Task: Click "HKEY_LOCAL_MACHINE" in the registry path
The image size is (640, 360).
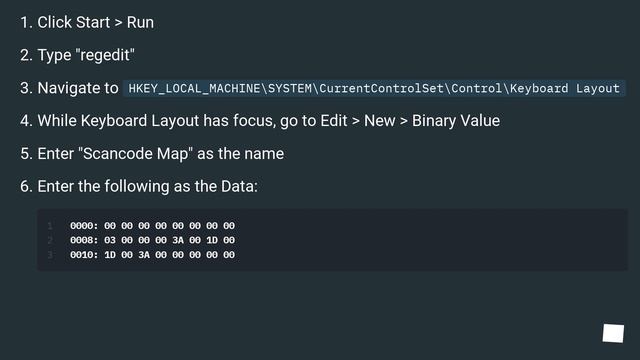Action: (x=194, y=89)
